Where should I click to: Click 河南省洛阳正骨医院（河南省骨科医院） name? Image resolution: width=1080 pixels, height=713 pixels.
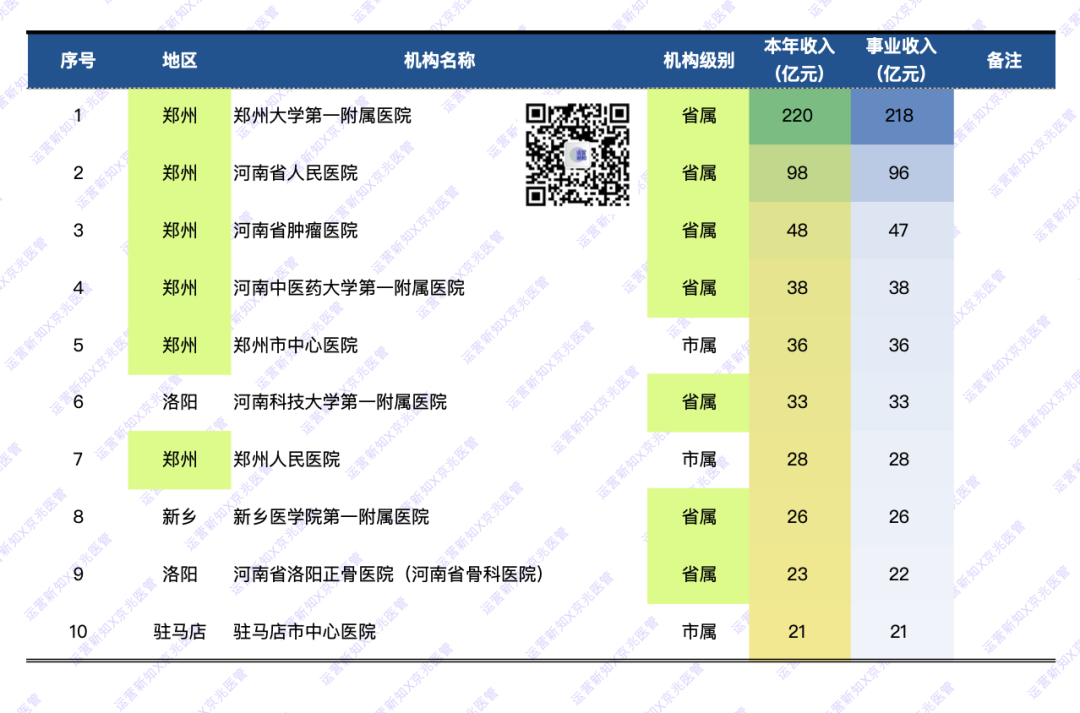(388, 574)
